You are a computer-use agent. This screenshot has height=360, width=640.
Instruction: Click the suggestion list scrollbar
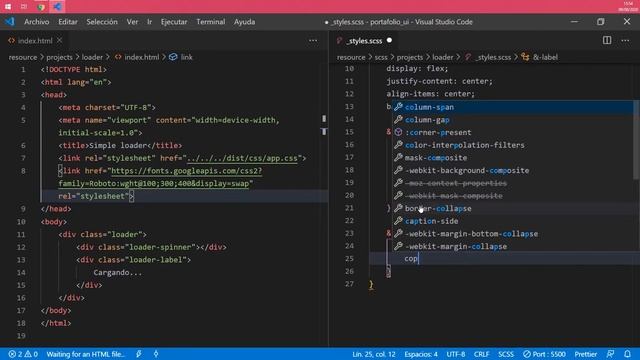tap(636, 140)
